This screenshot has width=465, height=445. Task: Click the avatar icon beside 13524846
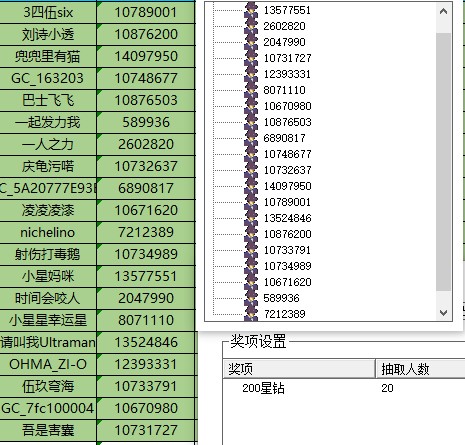pos(251,218)
